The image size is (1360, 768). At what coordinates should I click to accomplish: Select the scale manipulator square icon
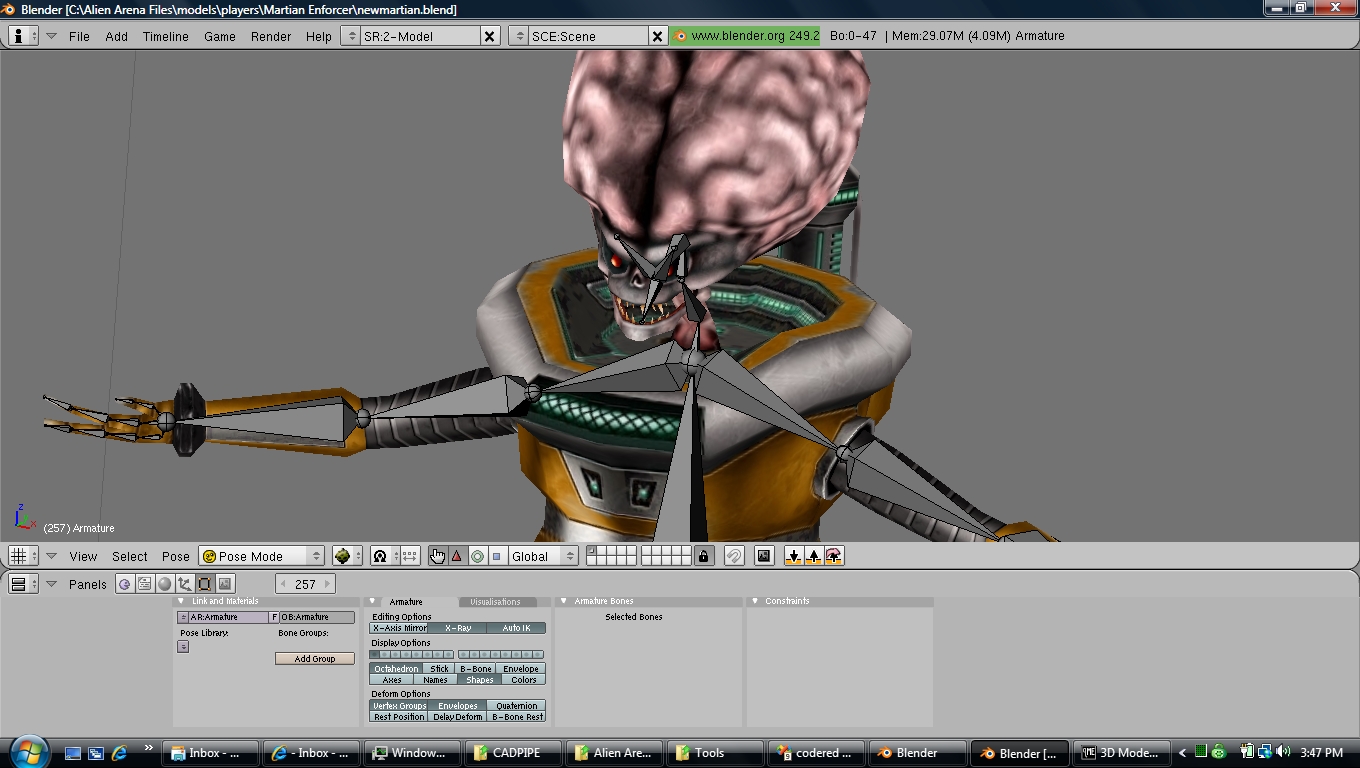tap(497, 556)
